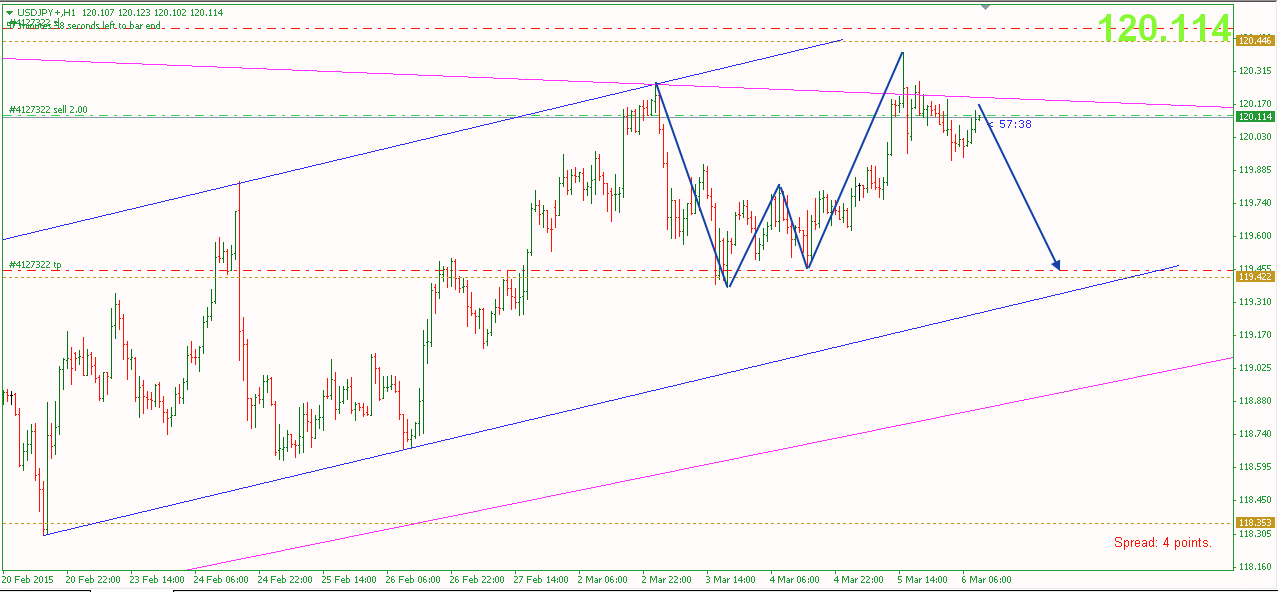The height and width of the screenshot is (592, 1278).
Task: Select the 118.353 gold price label
Action: 1255,523
